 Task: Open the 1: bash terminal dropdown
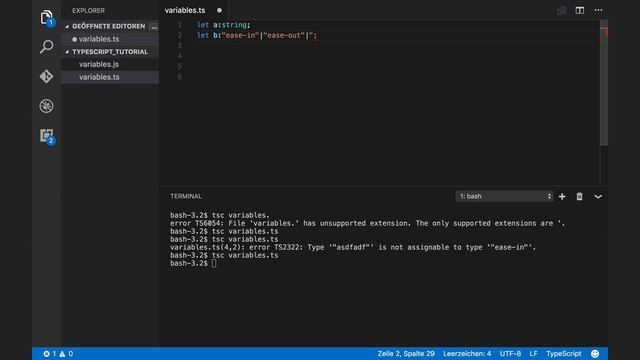(x=504, y=196)
